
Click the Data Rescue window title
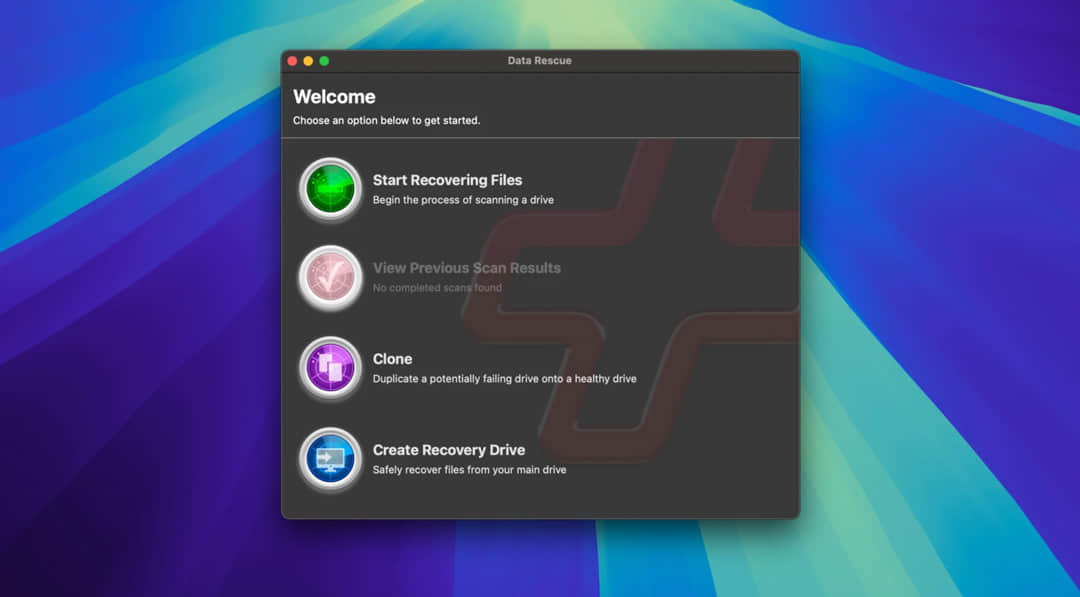click(540, 60)
